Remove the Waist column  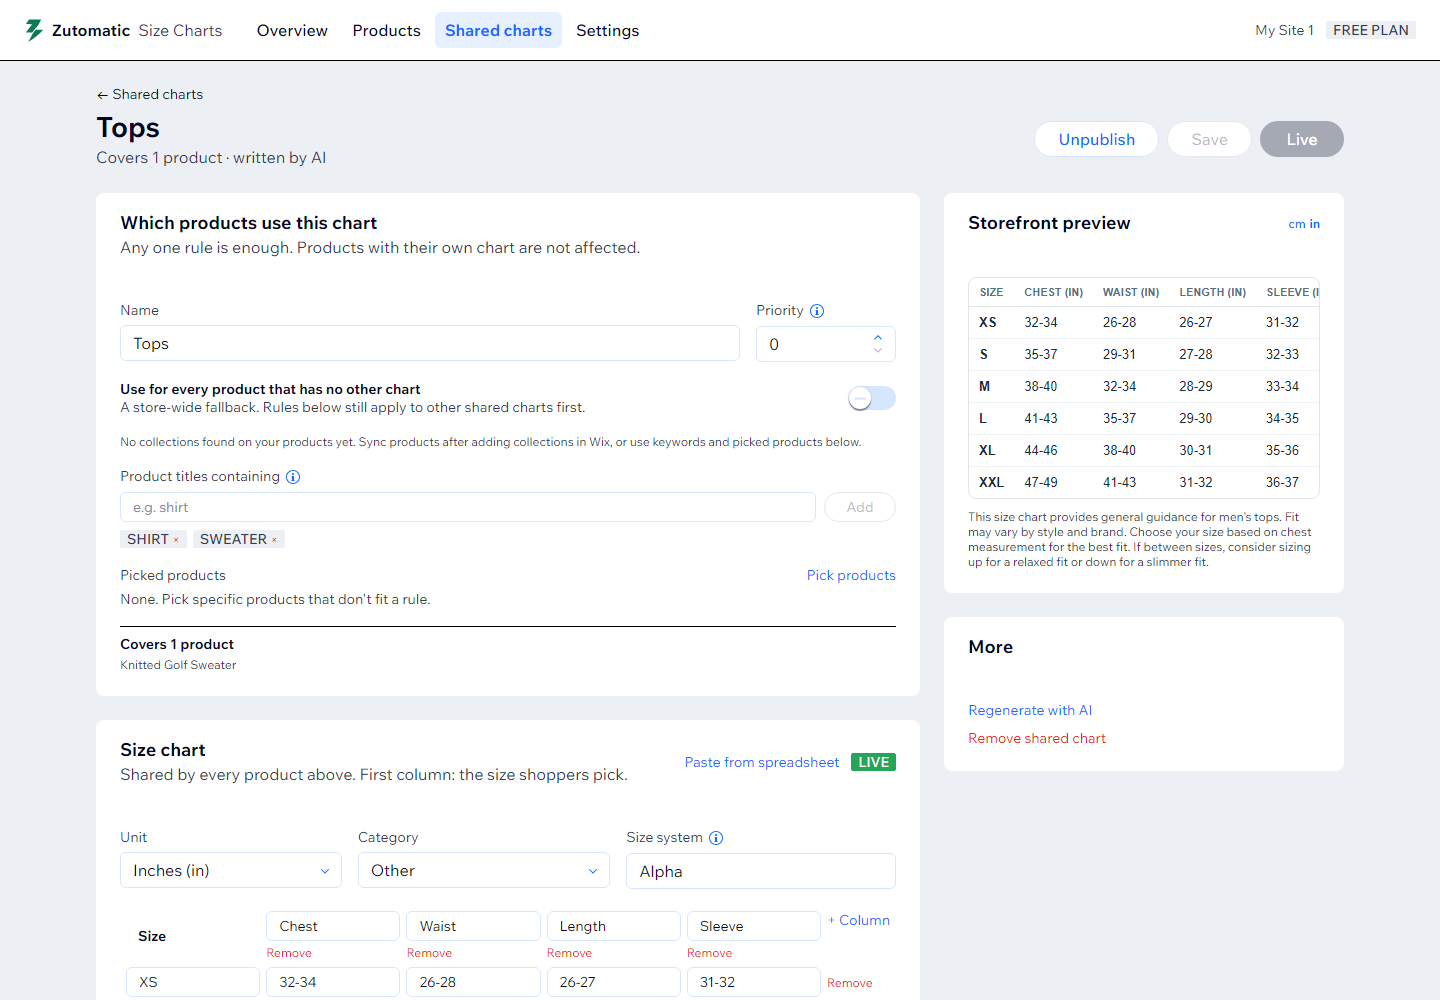[x=429, y=953]
